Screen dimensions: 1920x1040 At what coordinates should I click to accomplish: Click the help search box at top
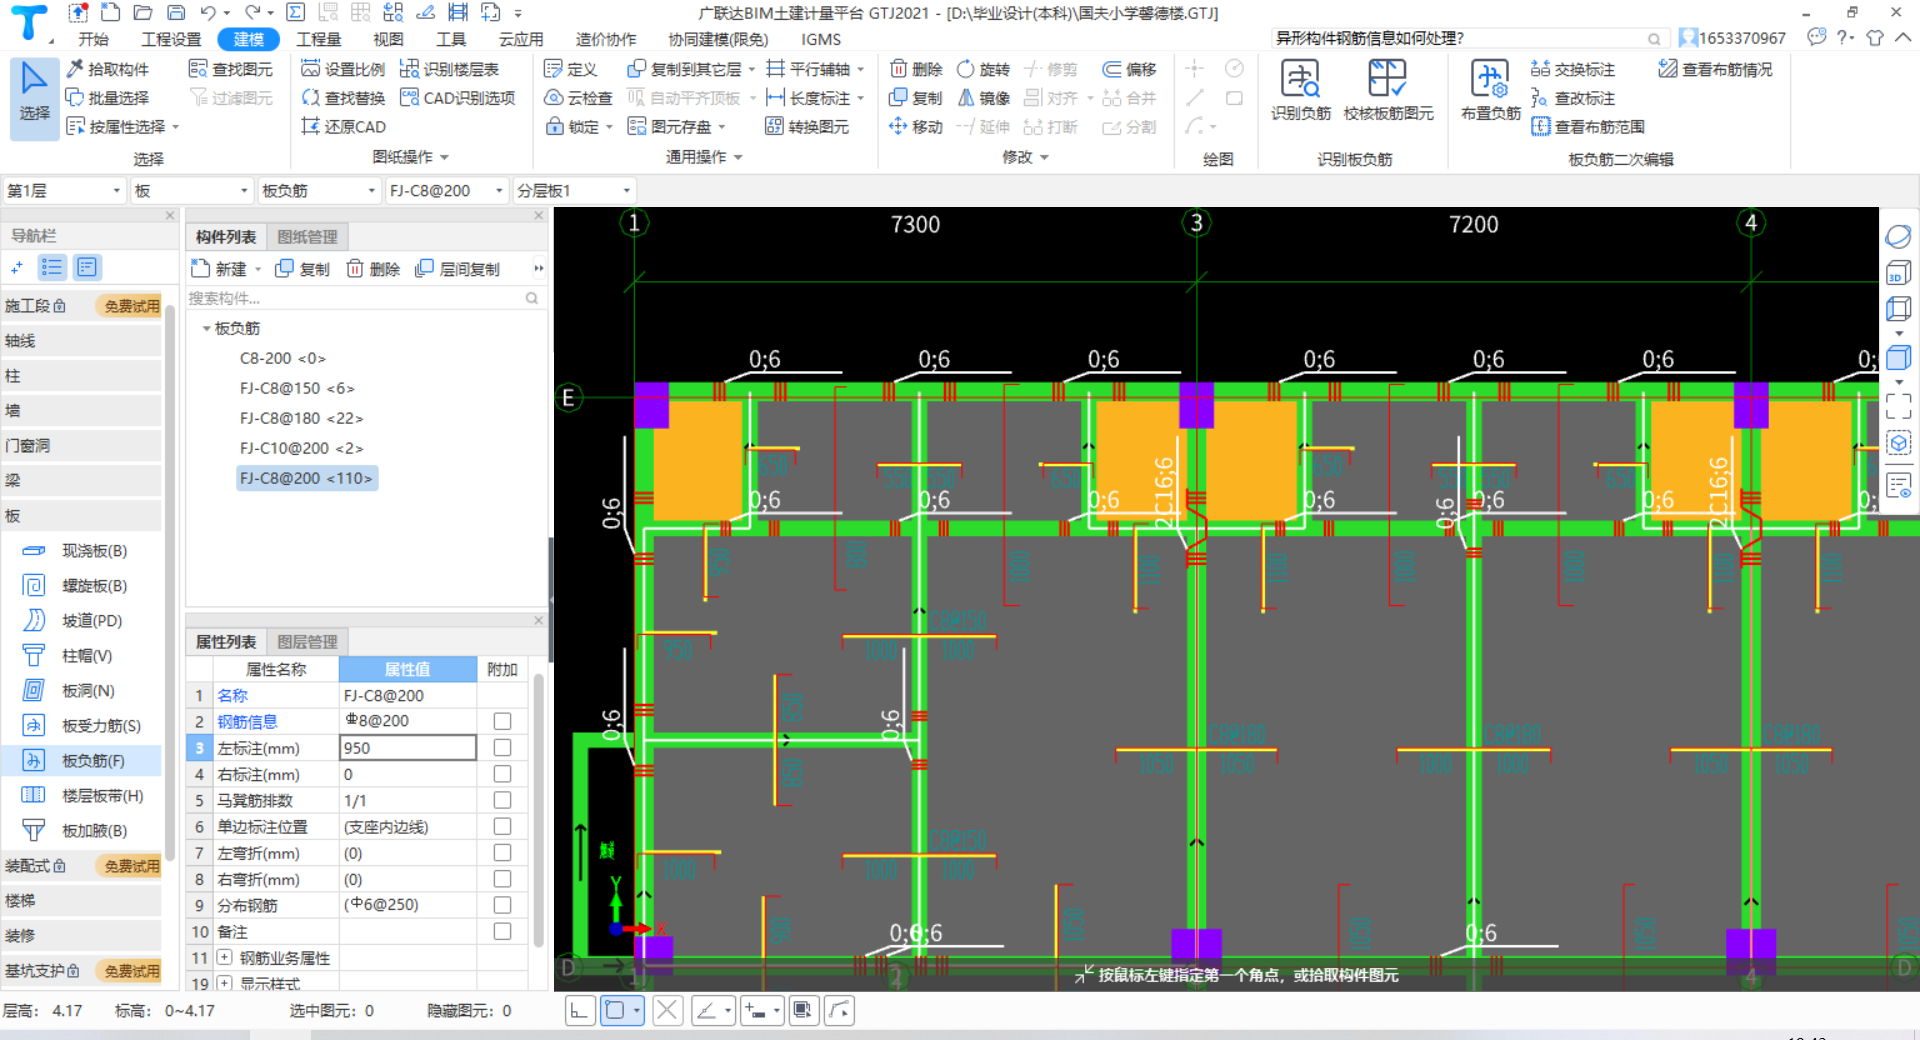(1469, 38)
